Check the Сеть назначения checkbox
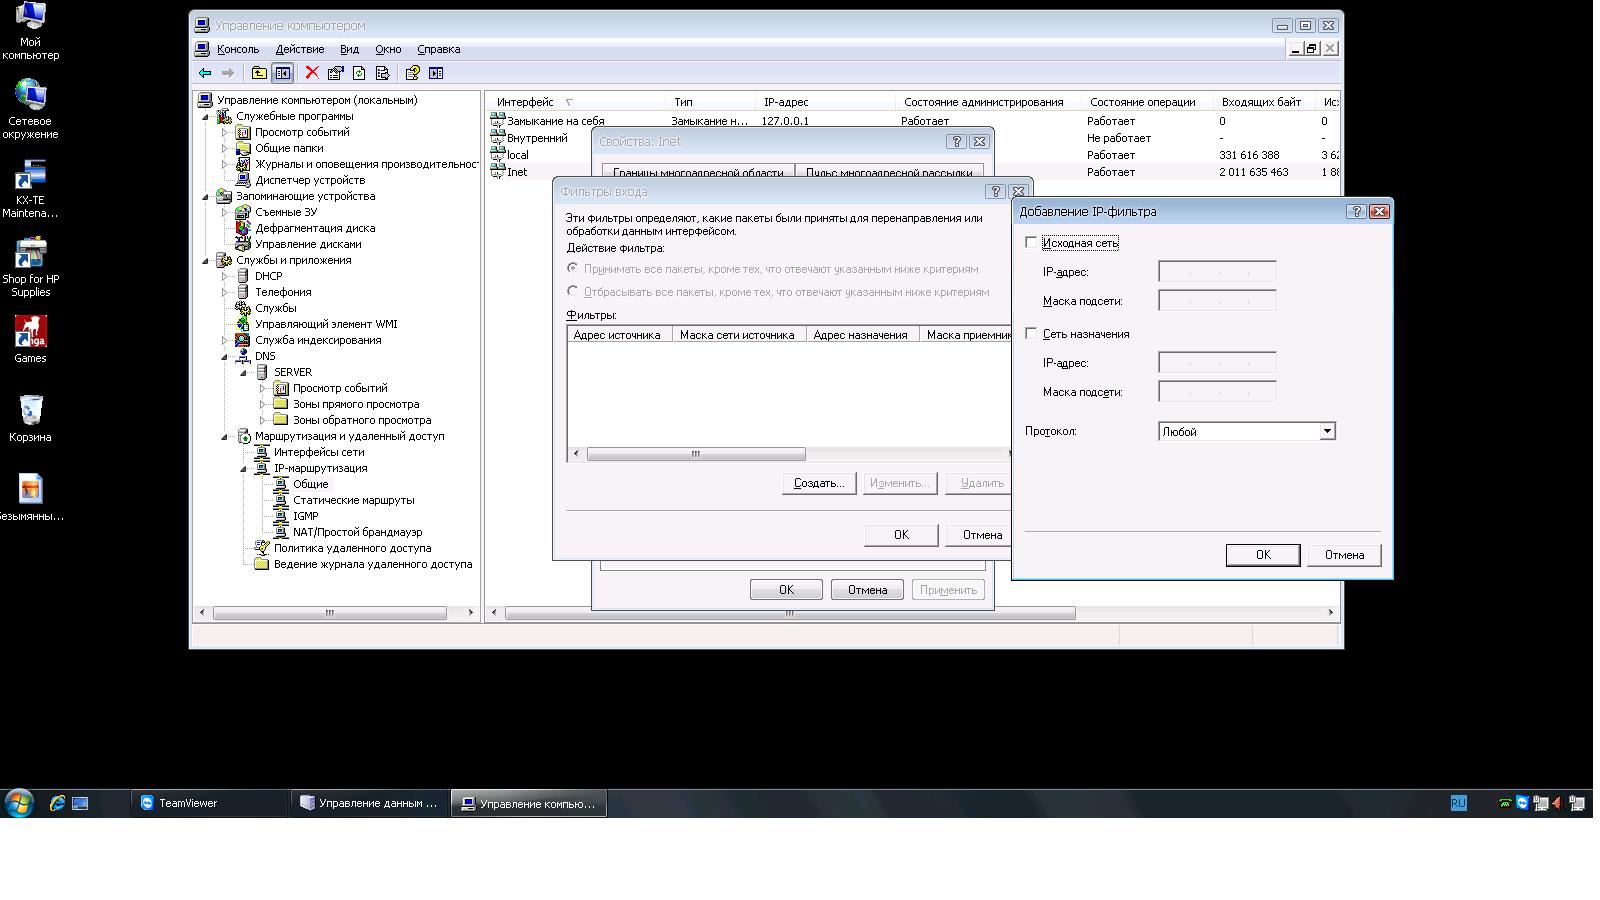The width and height of the screenshot is (1600, 900). (x=1031, y=334)
